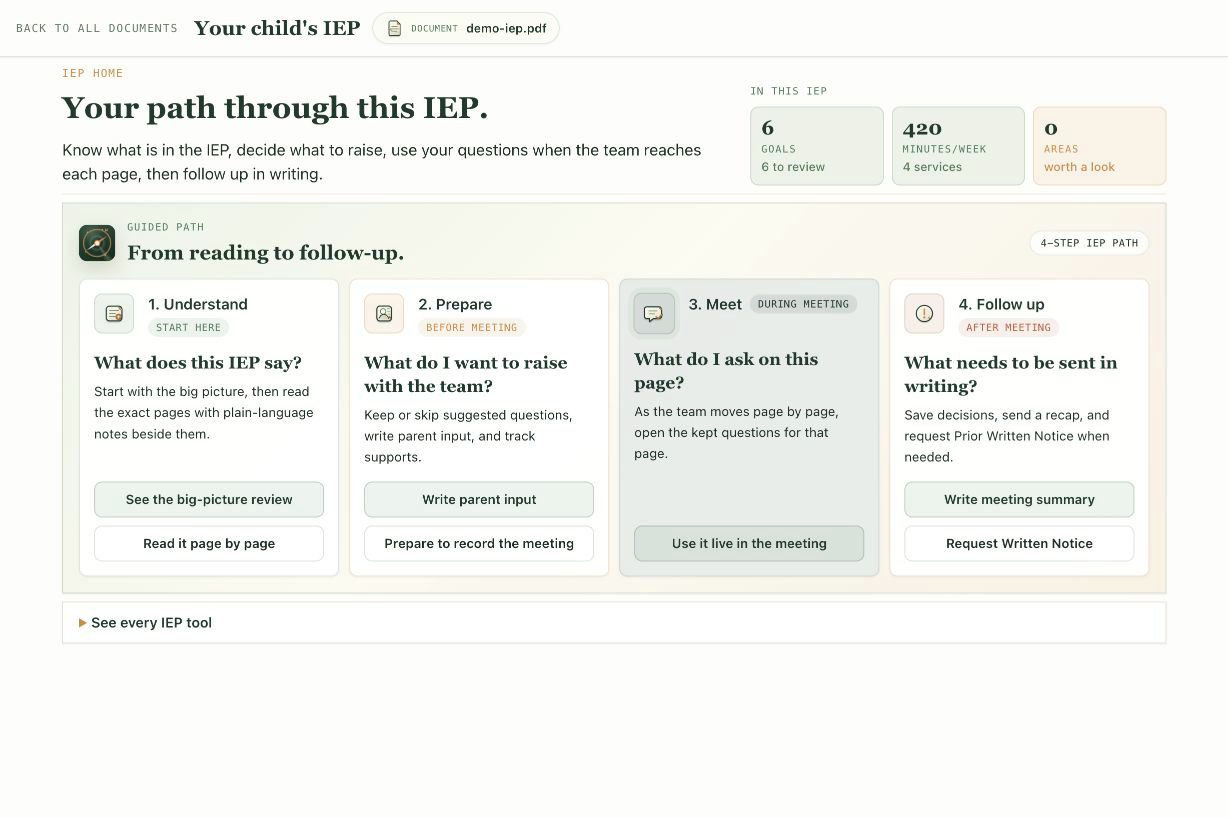This screenshot has width=1228, height=818.
Task: Click the '3. Meet' step title
Action: tap(715, 304)
